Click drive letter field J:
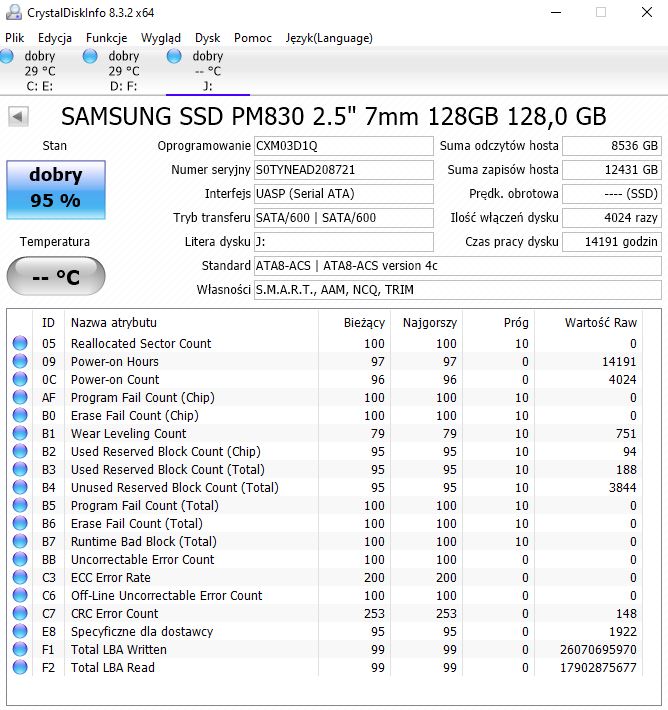The height and width of the screenshot is (710, 668). pyautogui.click(x=343, y=242)
